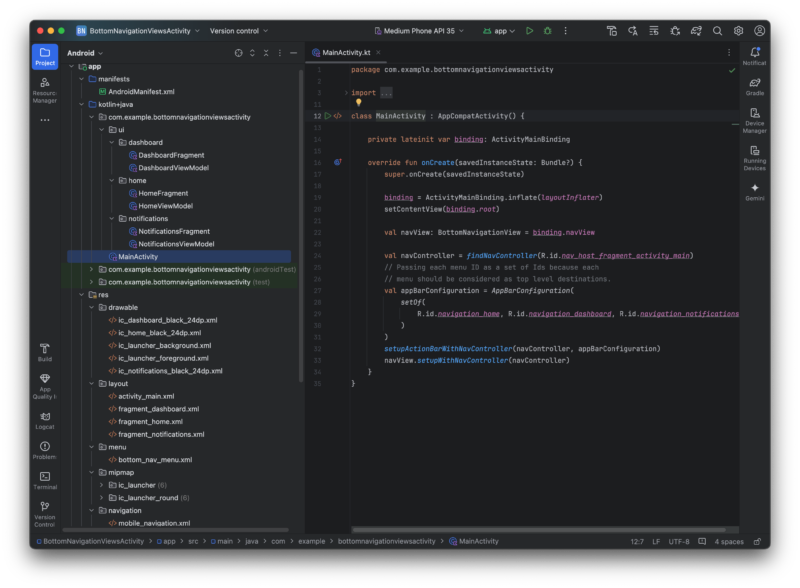Toggle the Project tool window
800x588 pixels.
point(45,56)
